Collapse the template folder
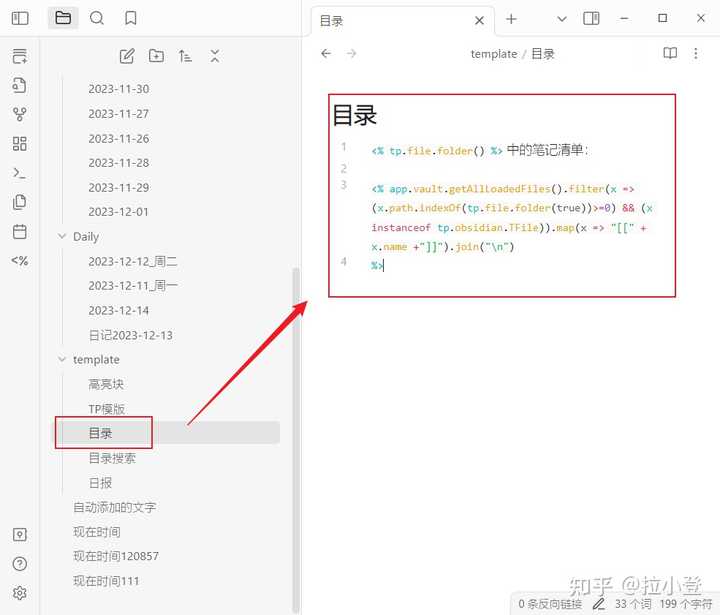 [62, 360]
